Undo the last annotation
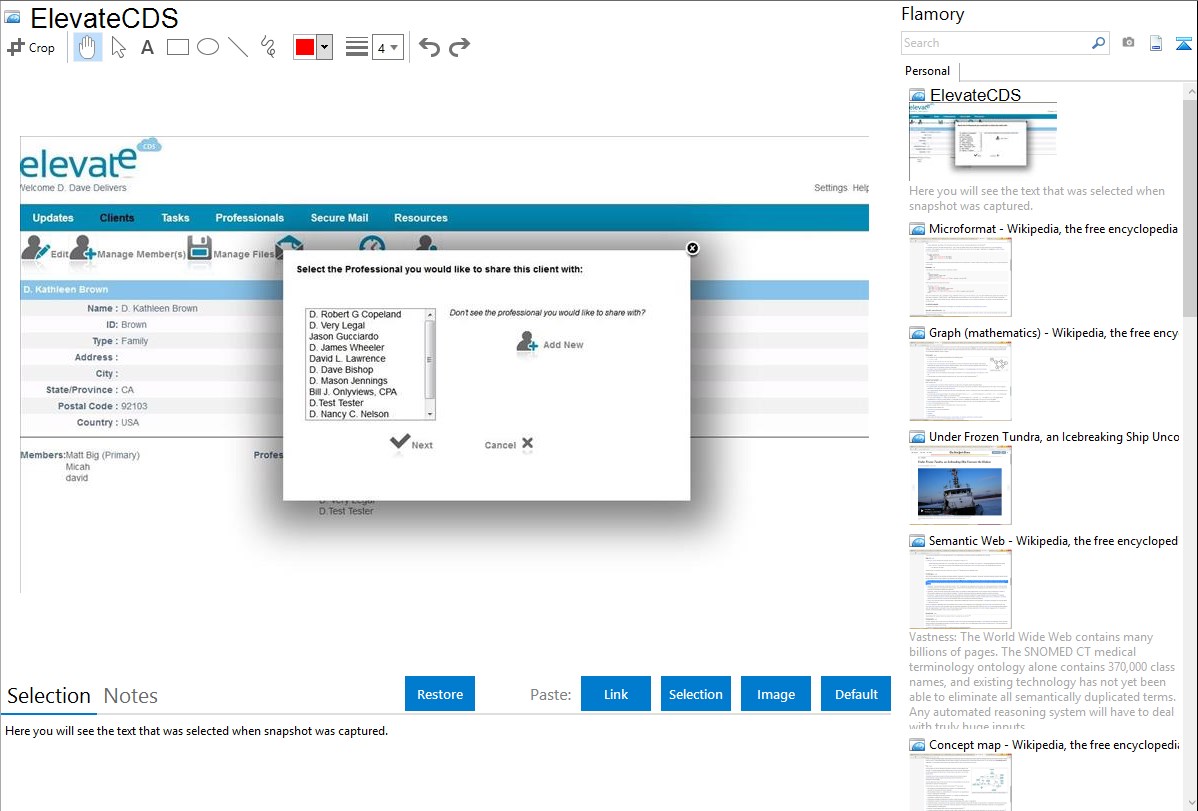The width and height of the screenshot is (1198, 811). click(429, 47)
